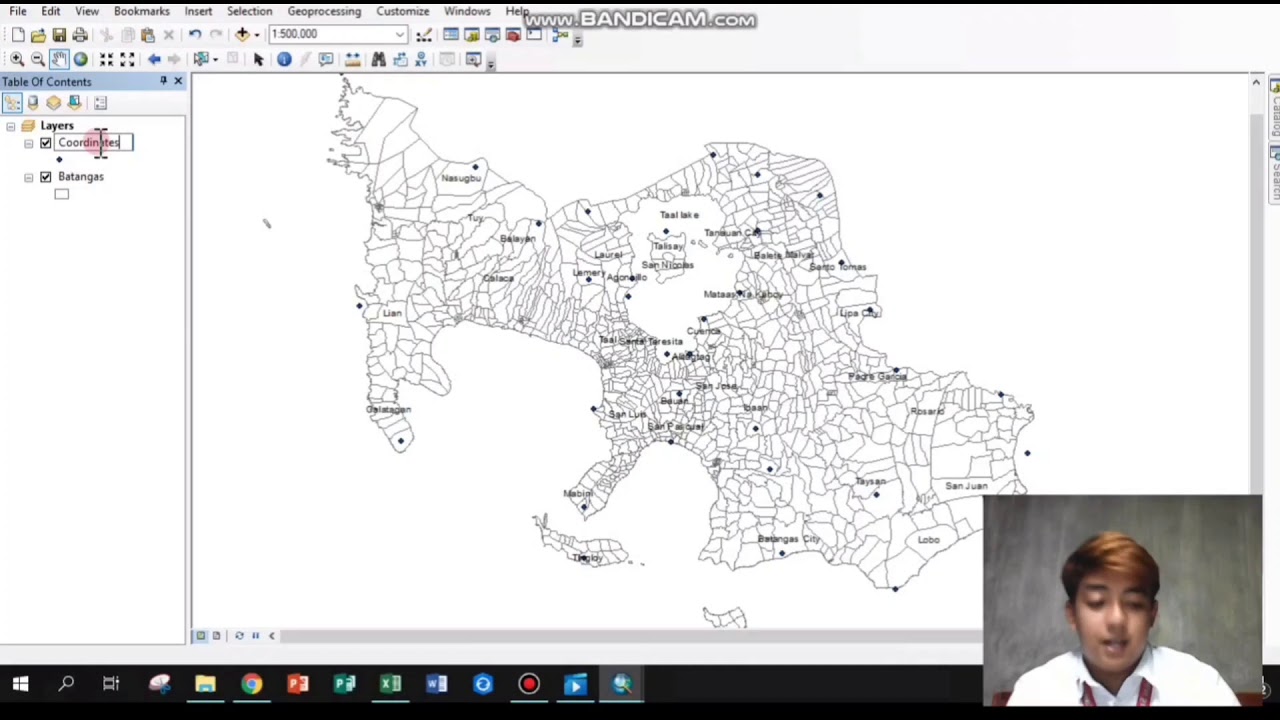Screen dimensions: 1280x720
Task: Expand Standard toolbar options arrow
Action: tap(577, 38)
